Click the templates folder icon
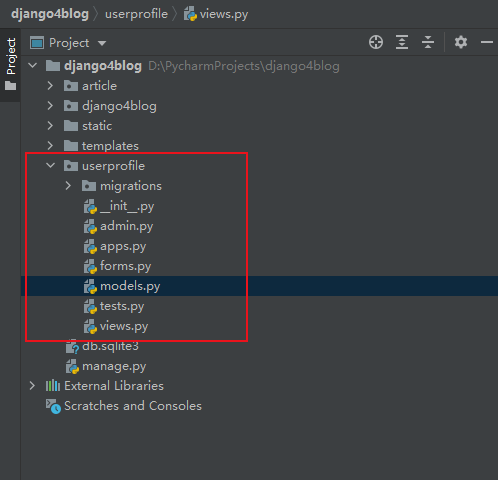The height and width of the screenshot is (480, 498). 71,146
